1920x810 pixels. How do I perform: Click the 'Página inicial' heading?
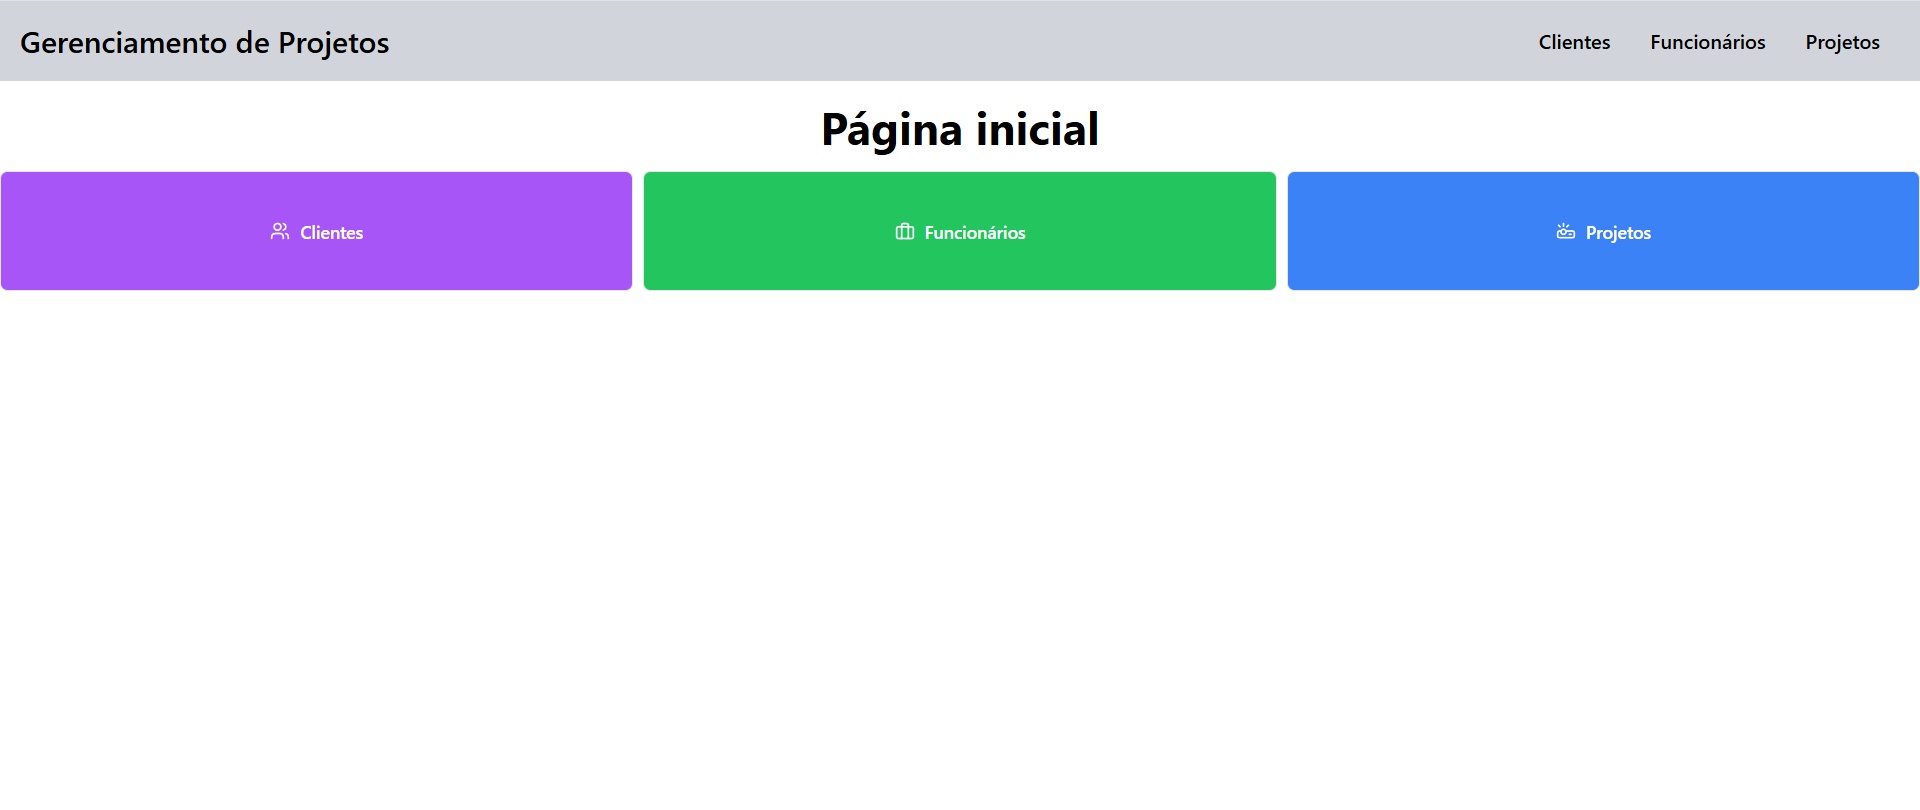pyautogui.click(x=959, y=128)
